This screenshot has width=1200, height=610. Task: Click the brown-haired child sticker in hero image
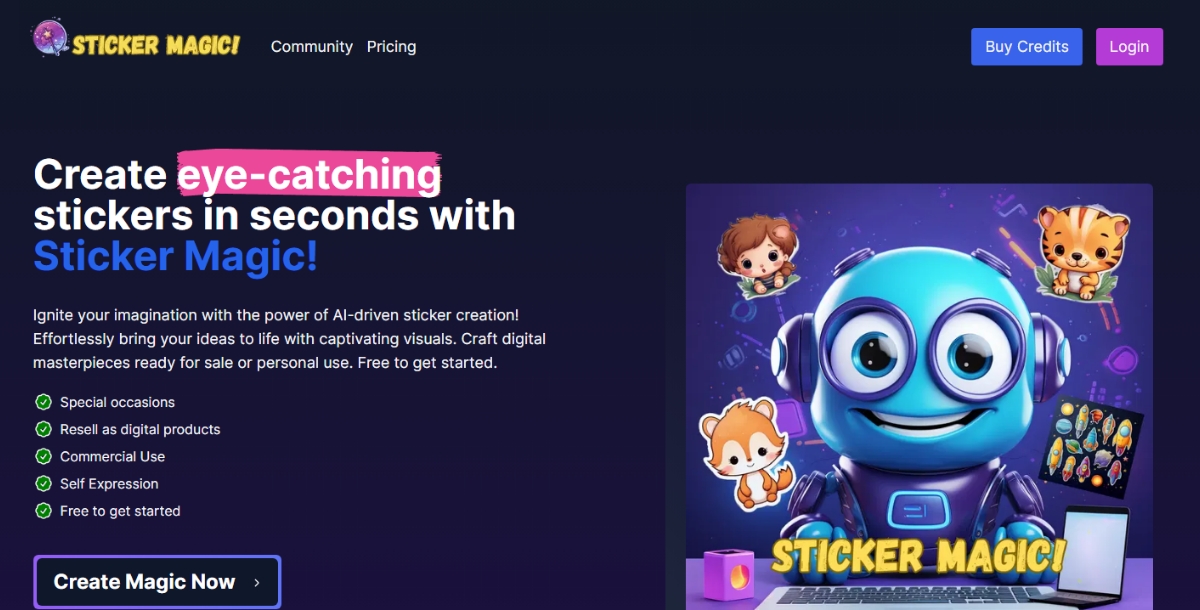pyautogui.click(x=761, y=255)
